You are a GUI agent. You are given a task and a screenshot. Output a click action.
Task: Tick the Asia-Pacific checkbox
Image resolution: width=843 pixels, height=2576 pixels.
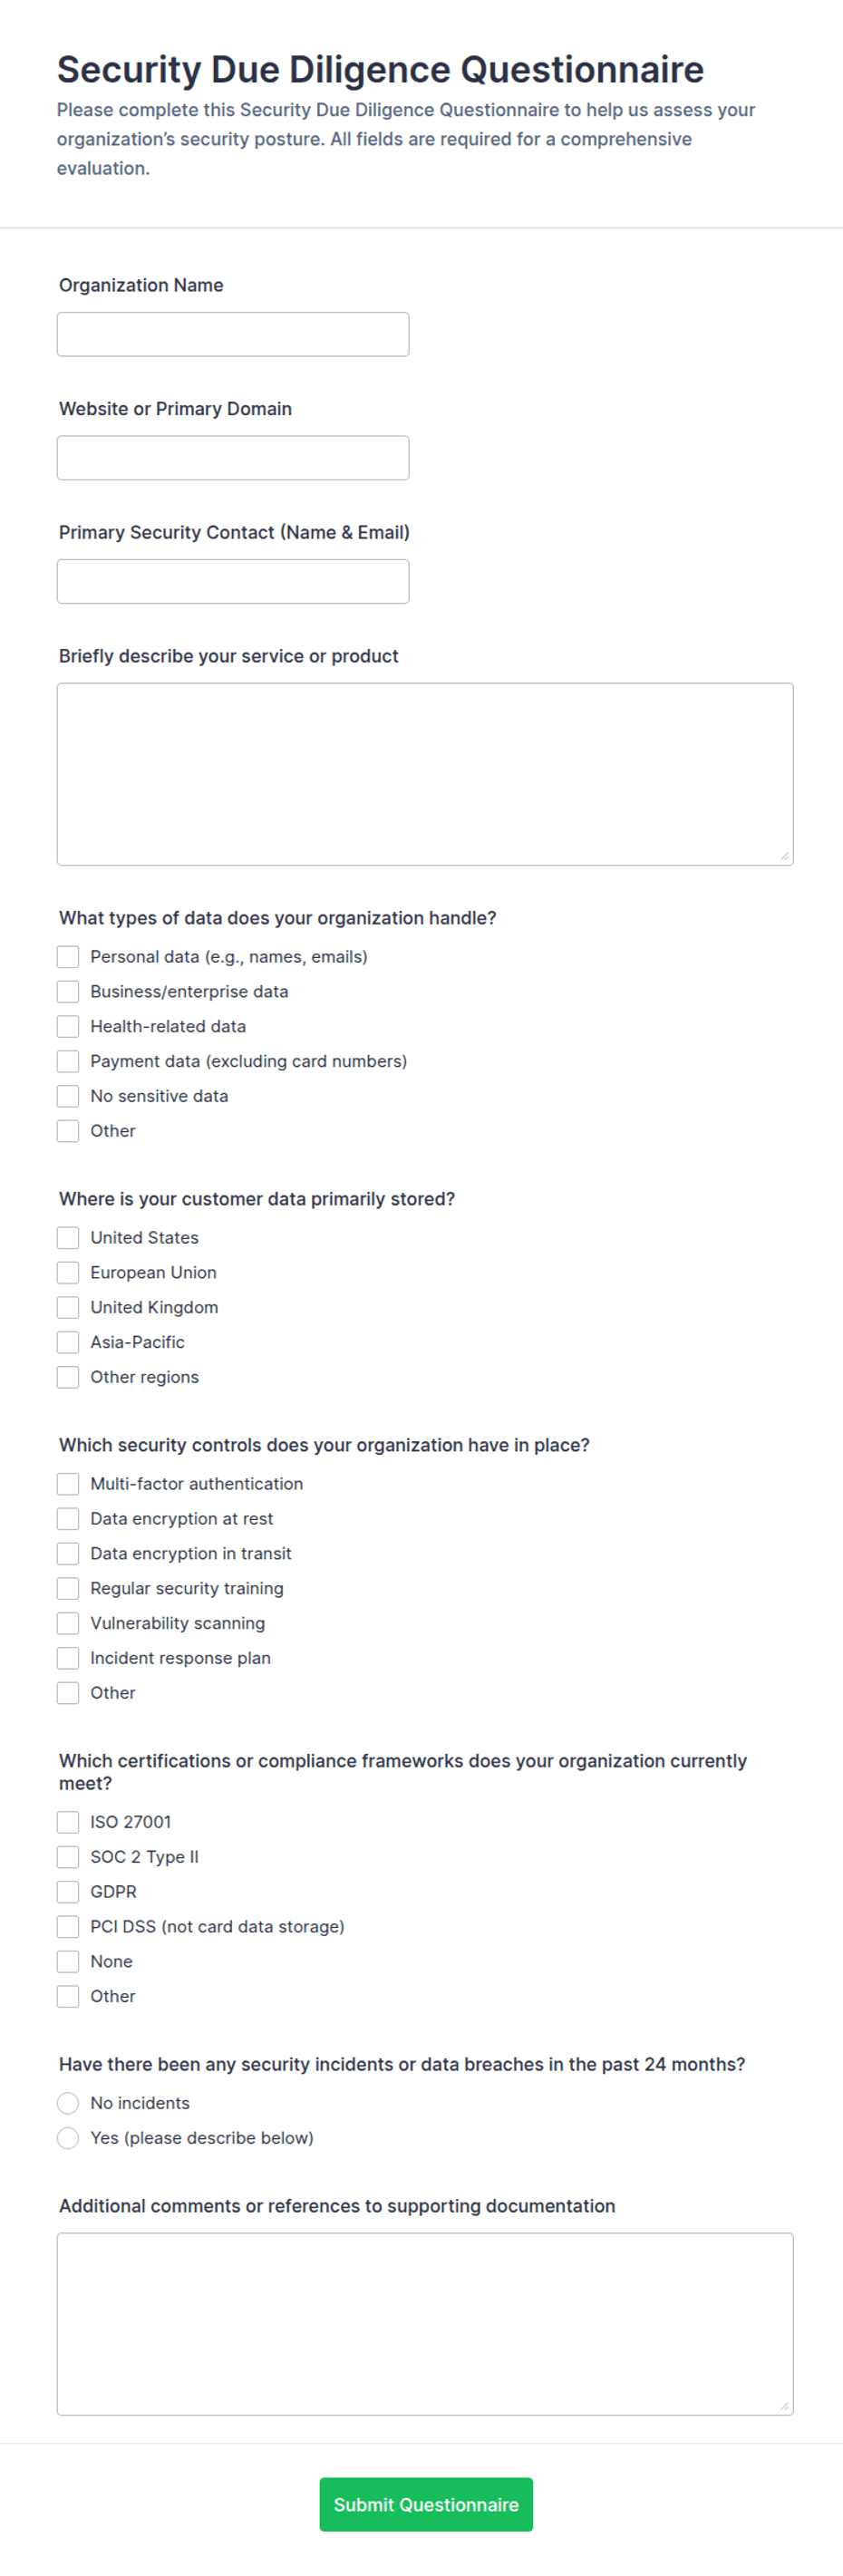(68, 1342)
